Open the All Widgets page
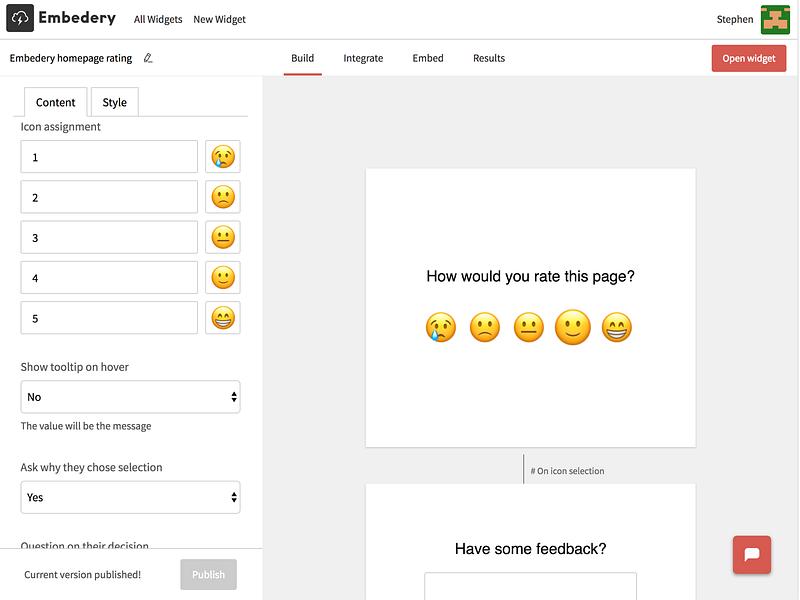The height and width of the screenshot is (600, 800). point(158,19)
